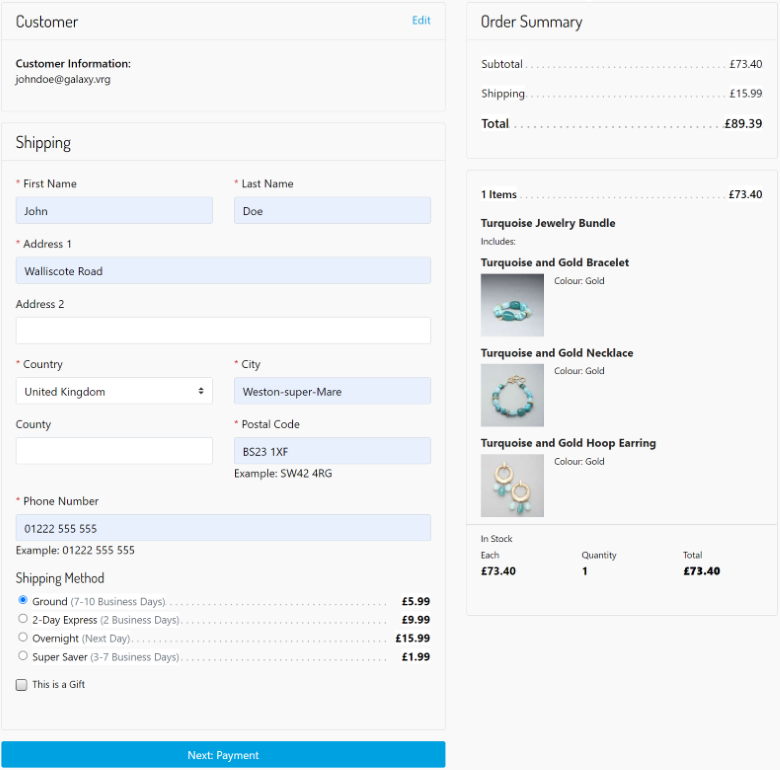Focus the Address 1 field
This screenshot has height=770, width=780.
pyautogui.click(x=223, y=271)
